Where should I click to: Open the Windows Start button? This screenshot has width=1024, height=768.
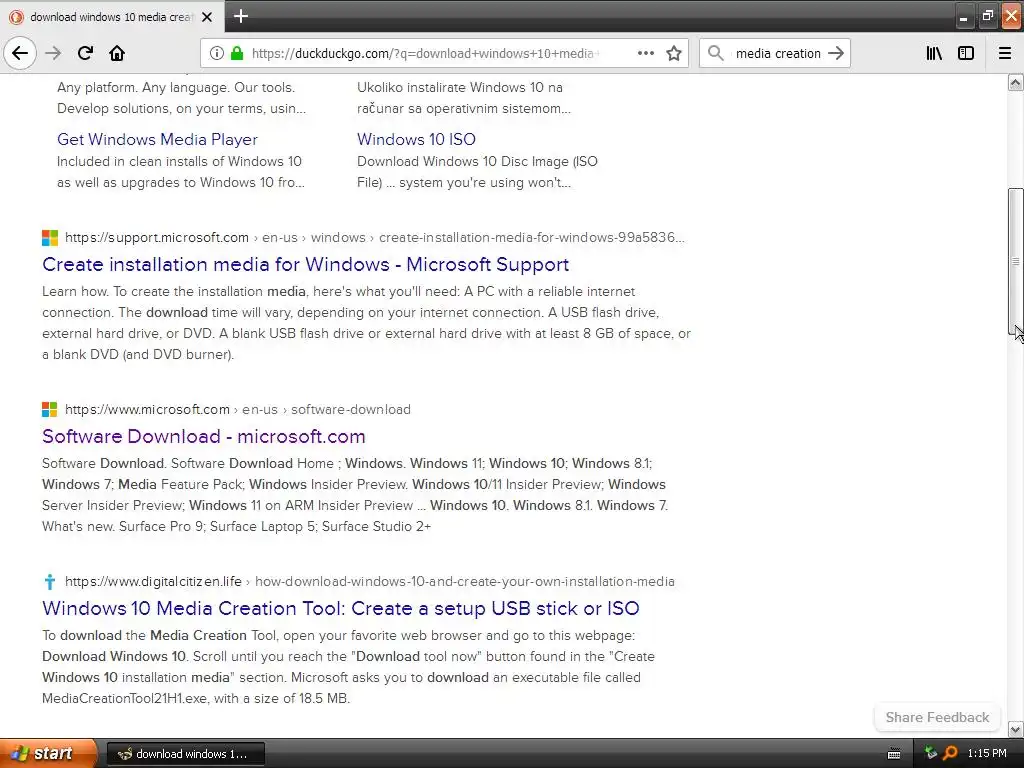tap(47, 754)
